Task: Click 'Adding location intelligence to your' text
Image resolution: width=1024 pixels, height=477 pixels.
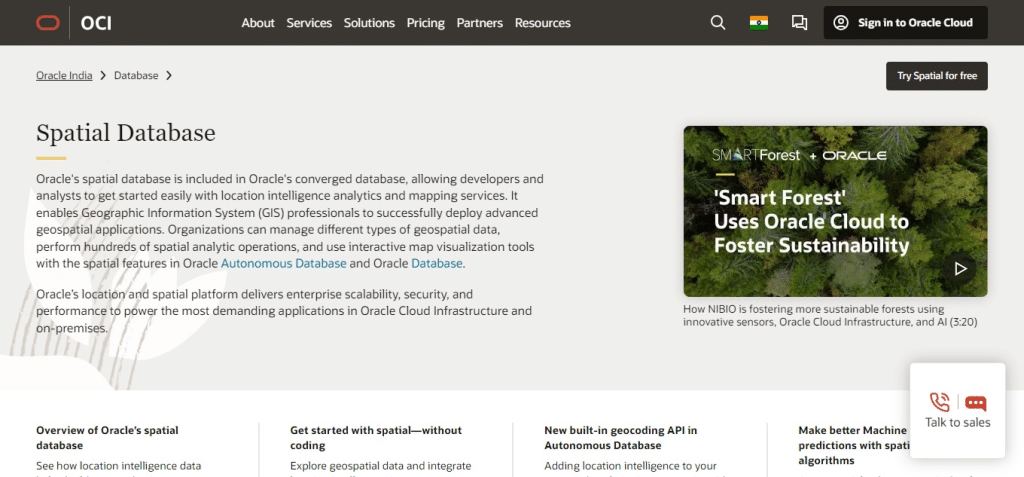Action: [x=630, y=466]
